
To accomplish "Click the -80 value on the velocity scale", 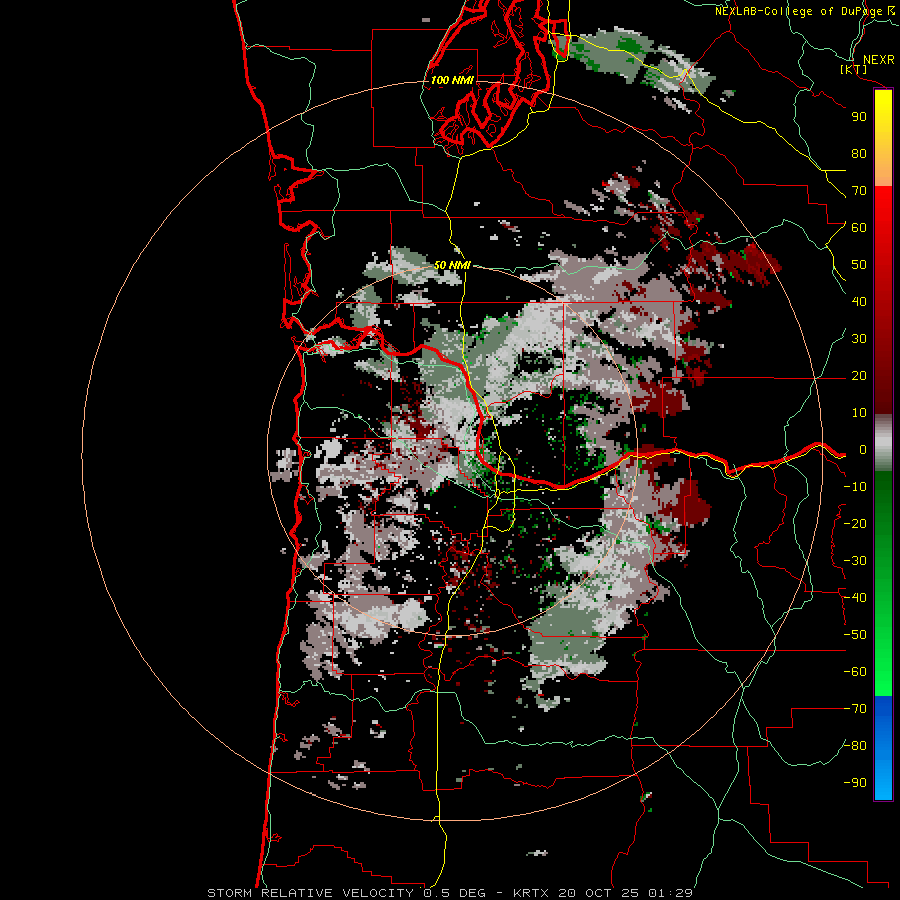I will pyautogui.click(x=855, y=746).
